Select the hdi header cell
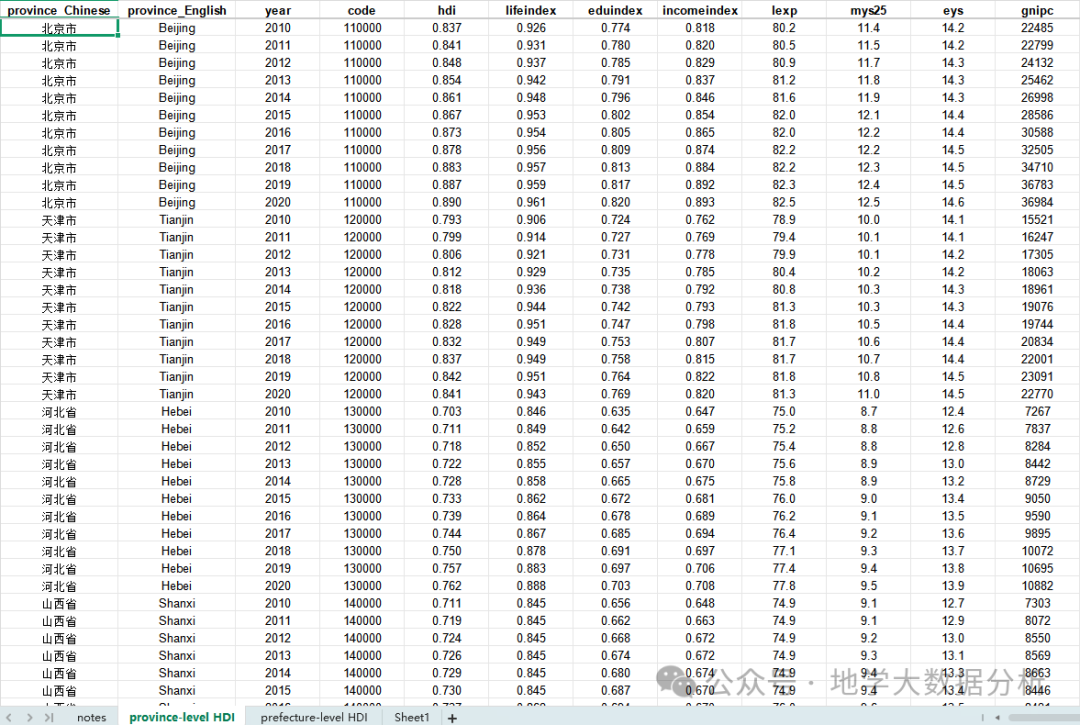Image resolution: width=1080 pixels, height=725 pixels. pos(446,10)
